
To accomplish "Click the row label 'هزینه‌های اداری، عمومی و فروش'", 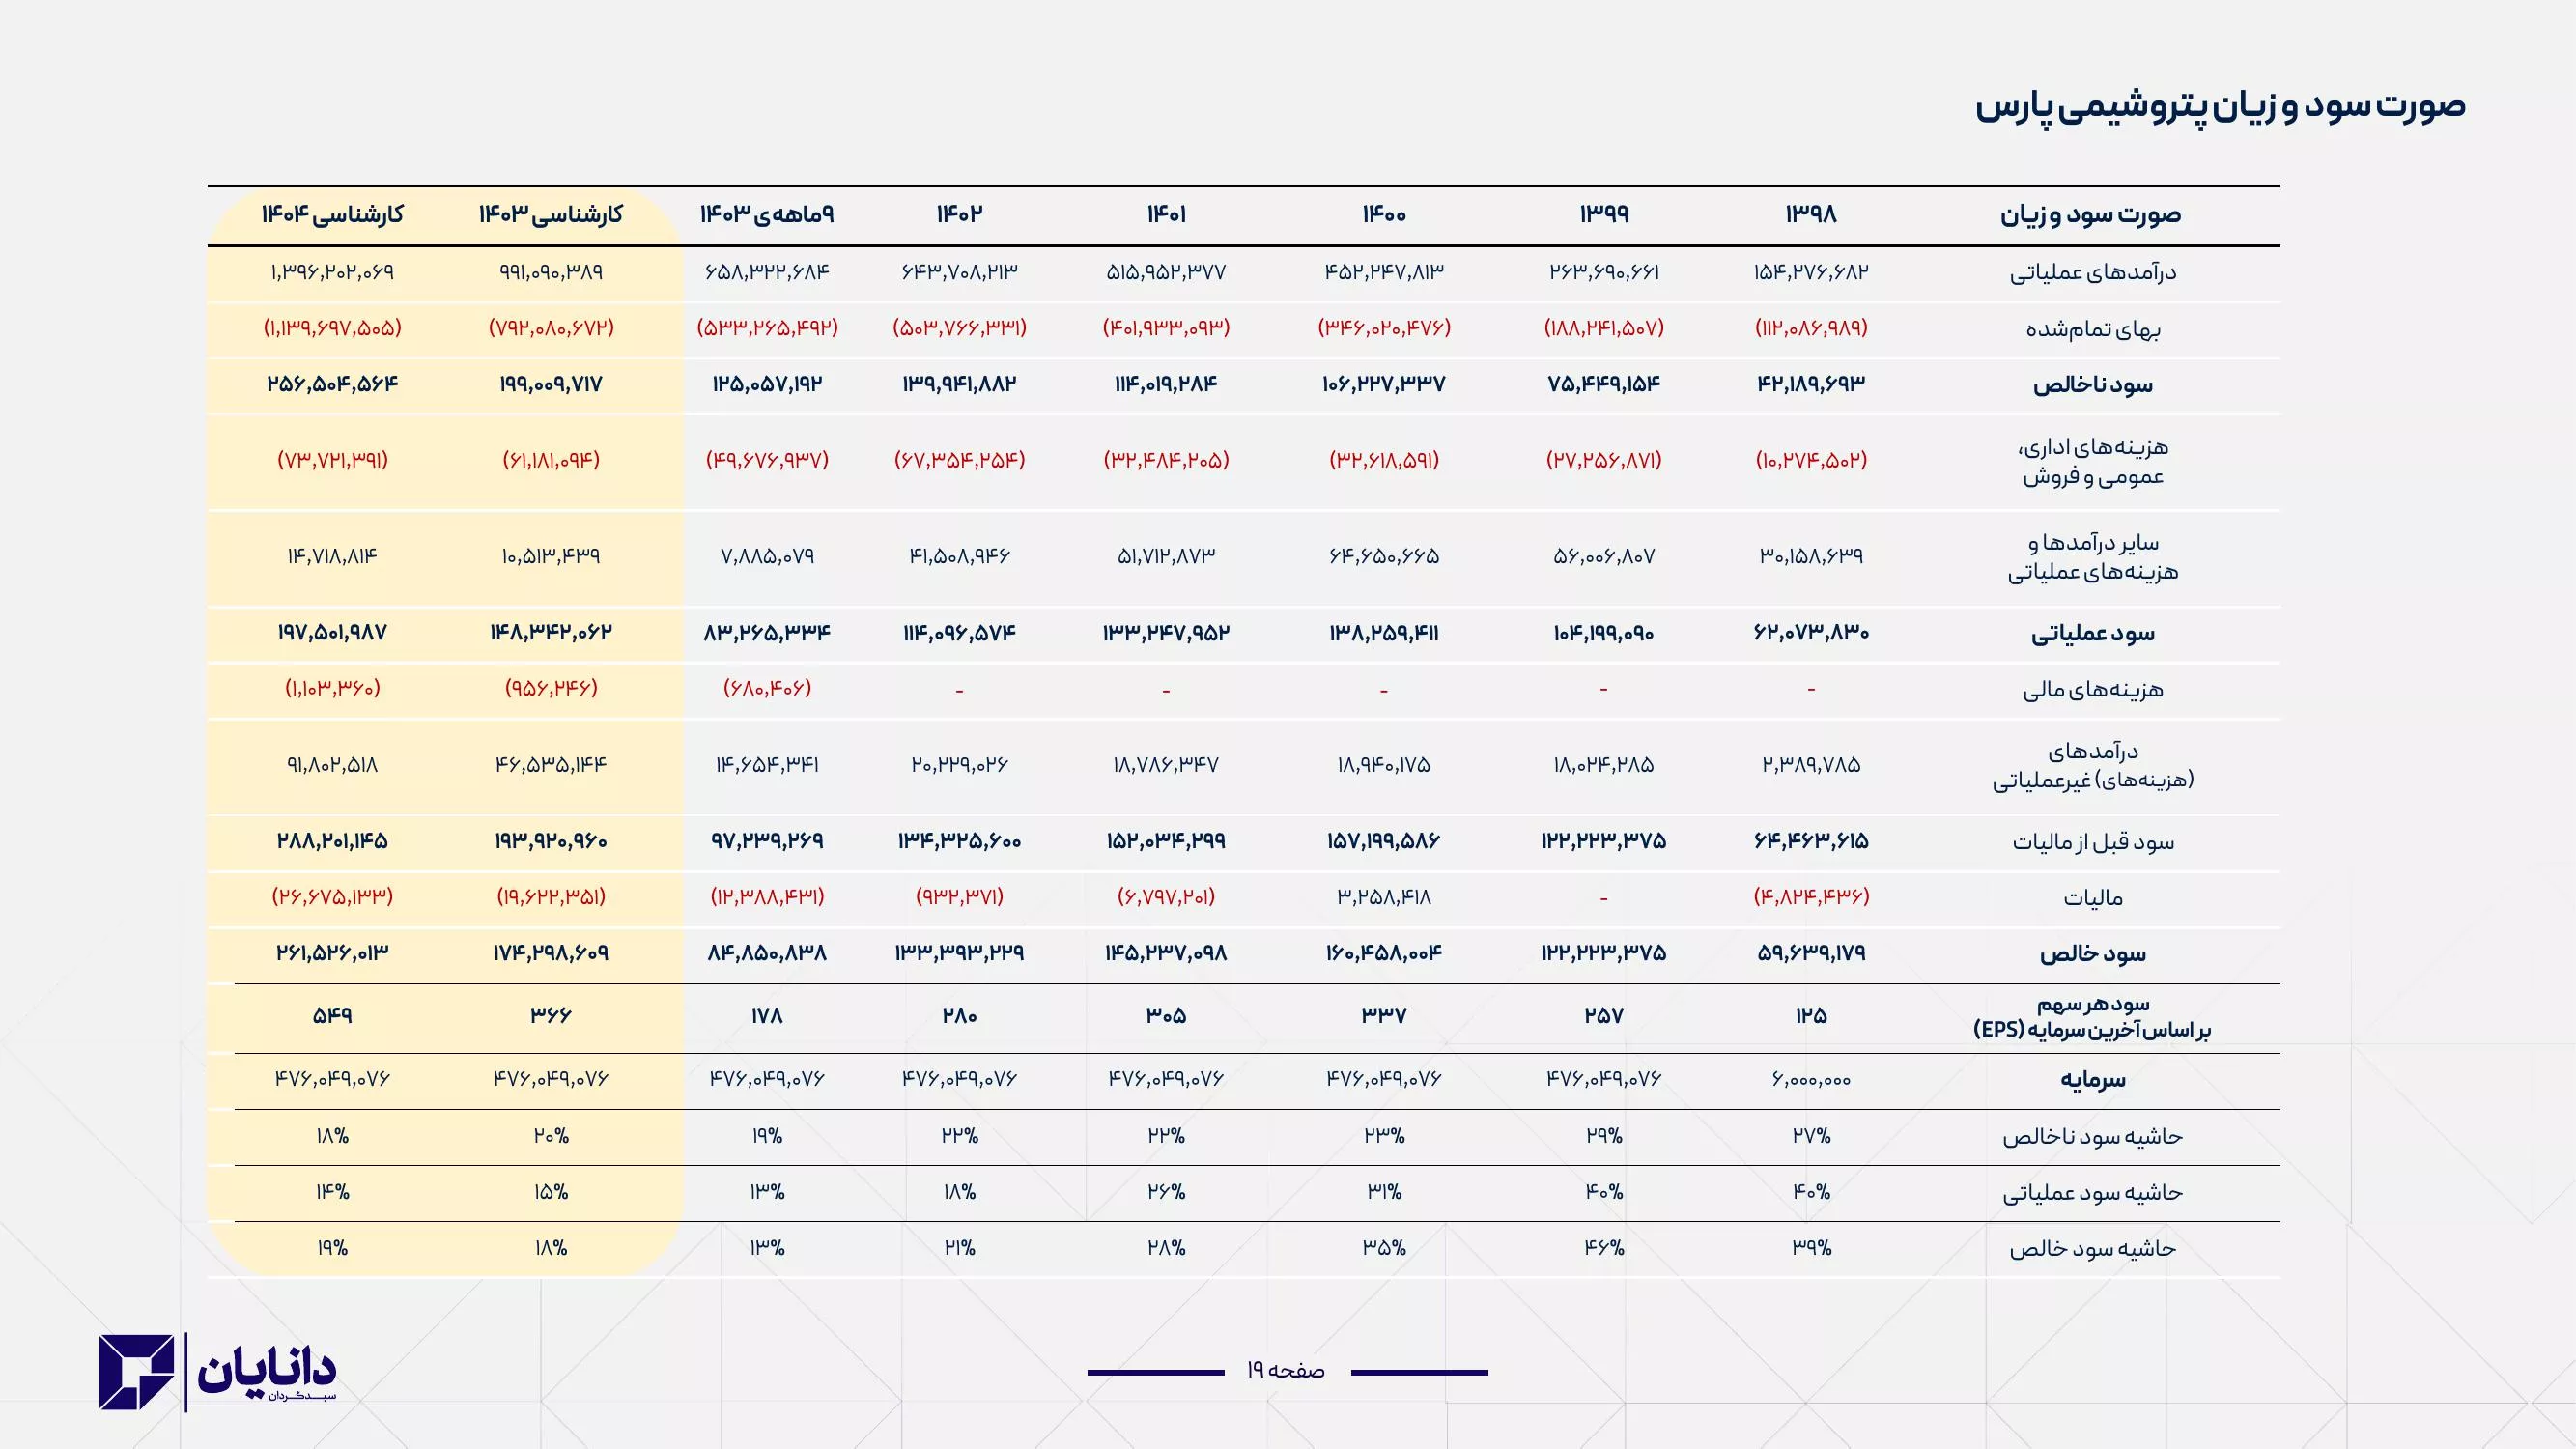I will [2093, 461].
